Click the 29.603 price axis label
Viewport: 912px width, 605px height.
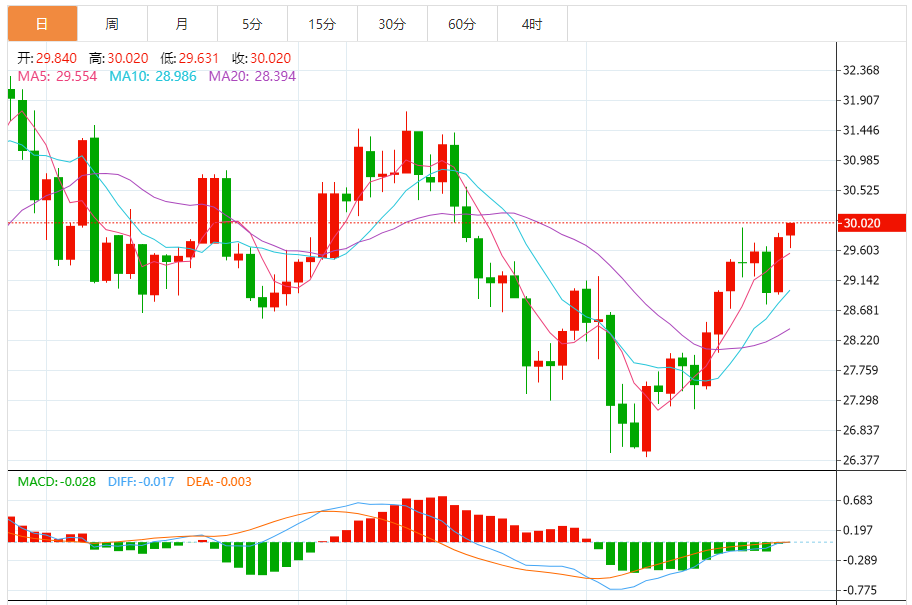pos(861,250)
